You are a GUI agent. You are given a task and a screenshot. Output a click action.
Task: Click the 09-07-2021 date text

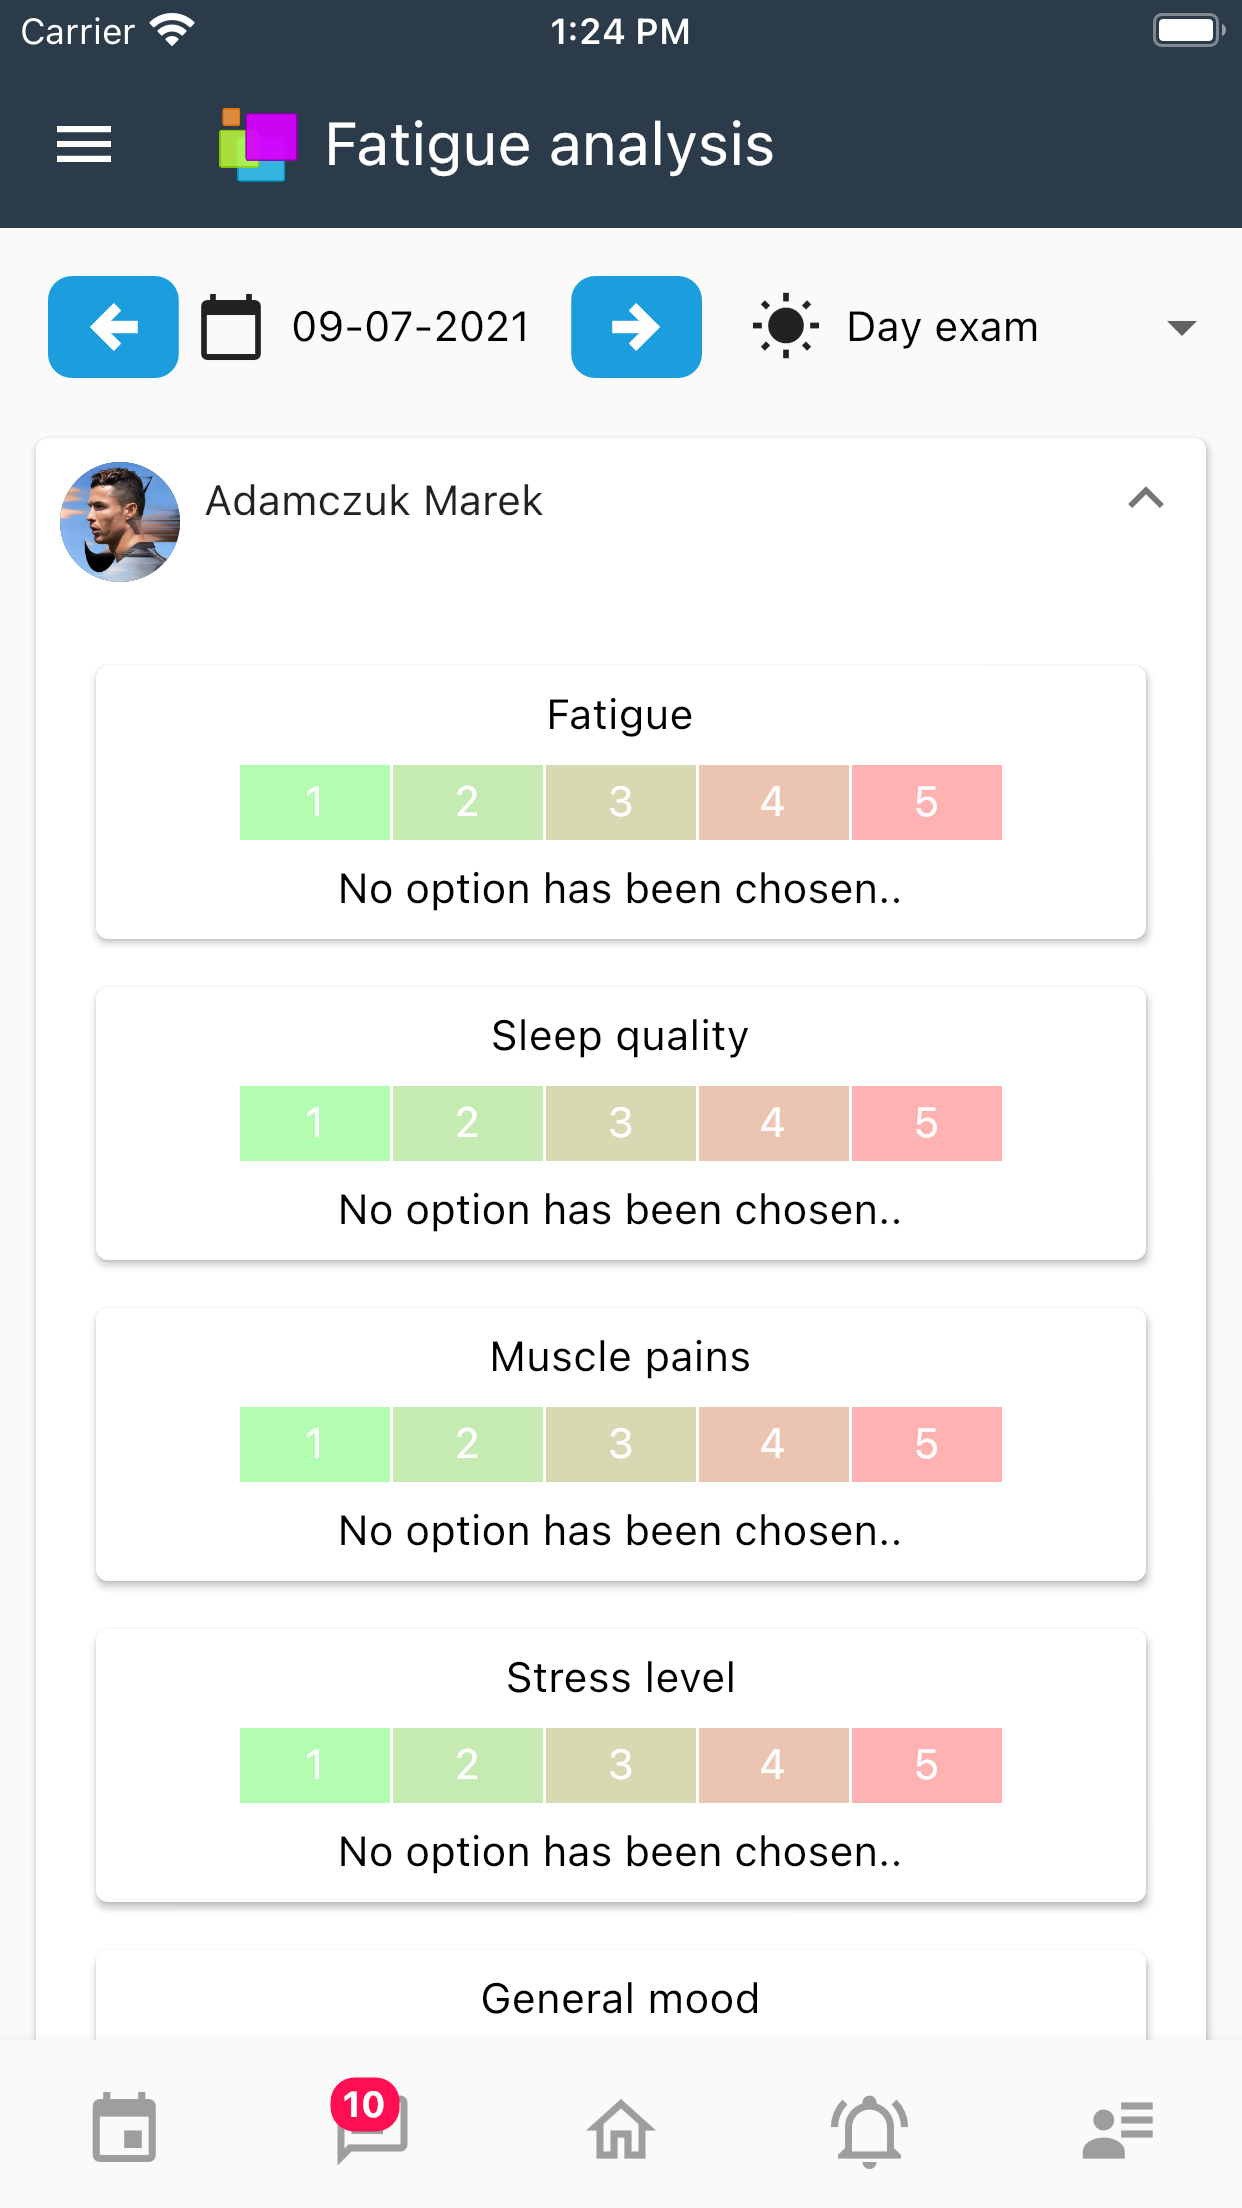[411, 327]
